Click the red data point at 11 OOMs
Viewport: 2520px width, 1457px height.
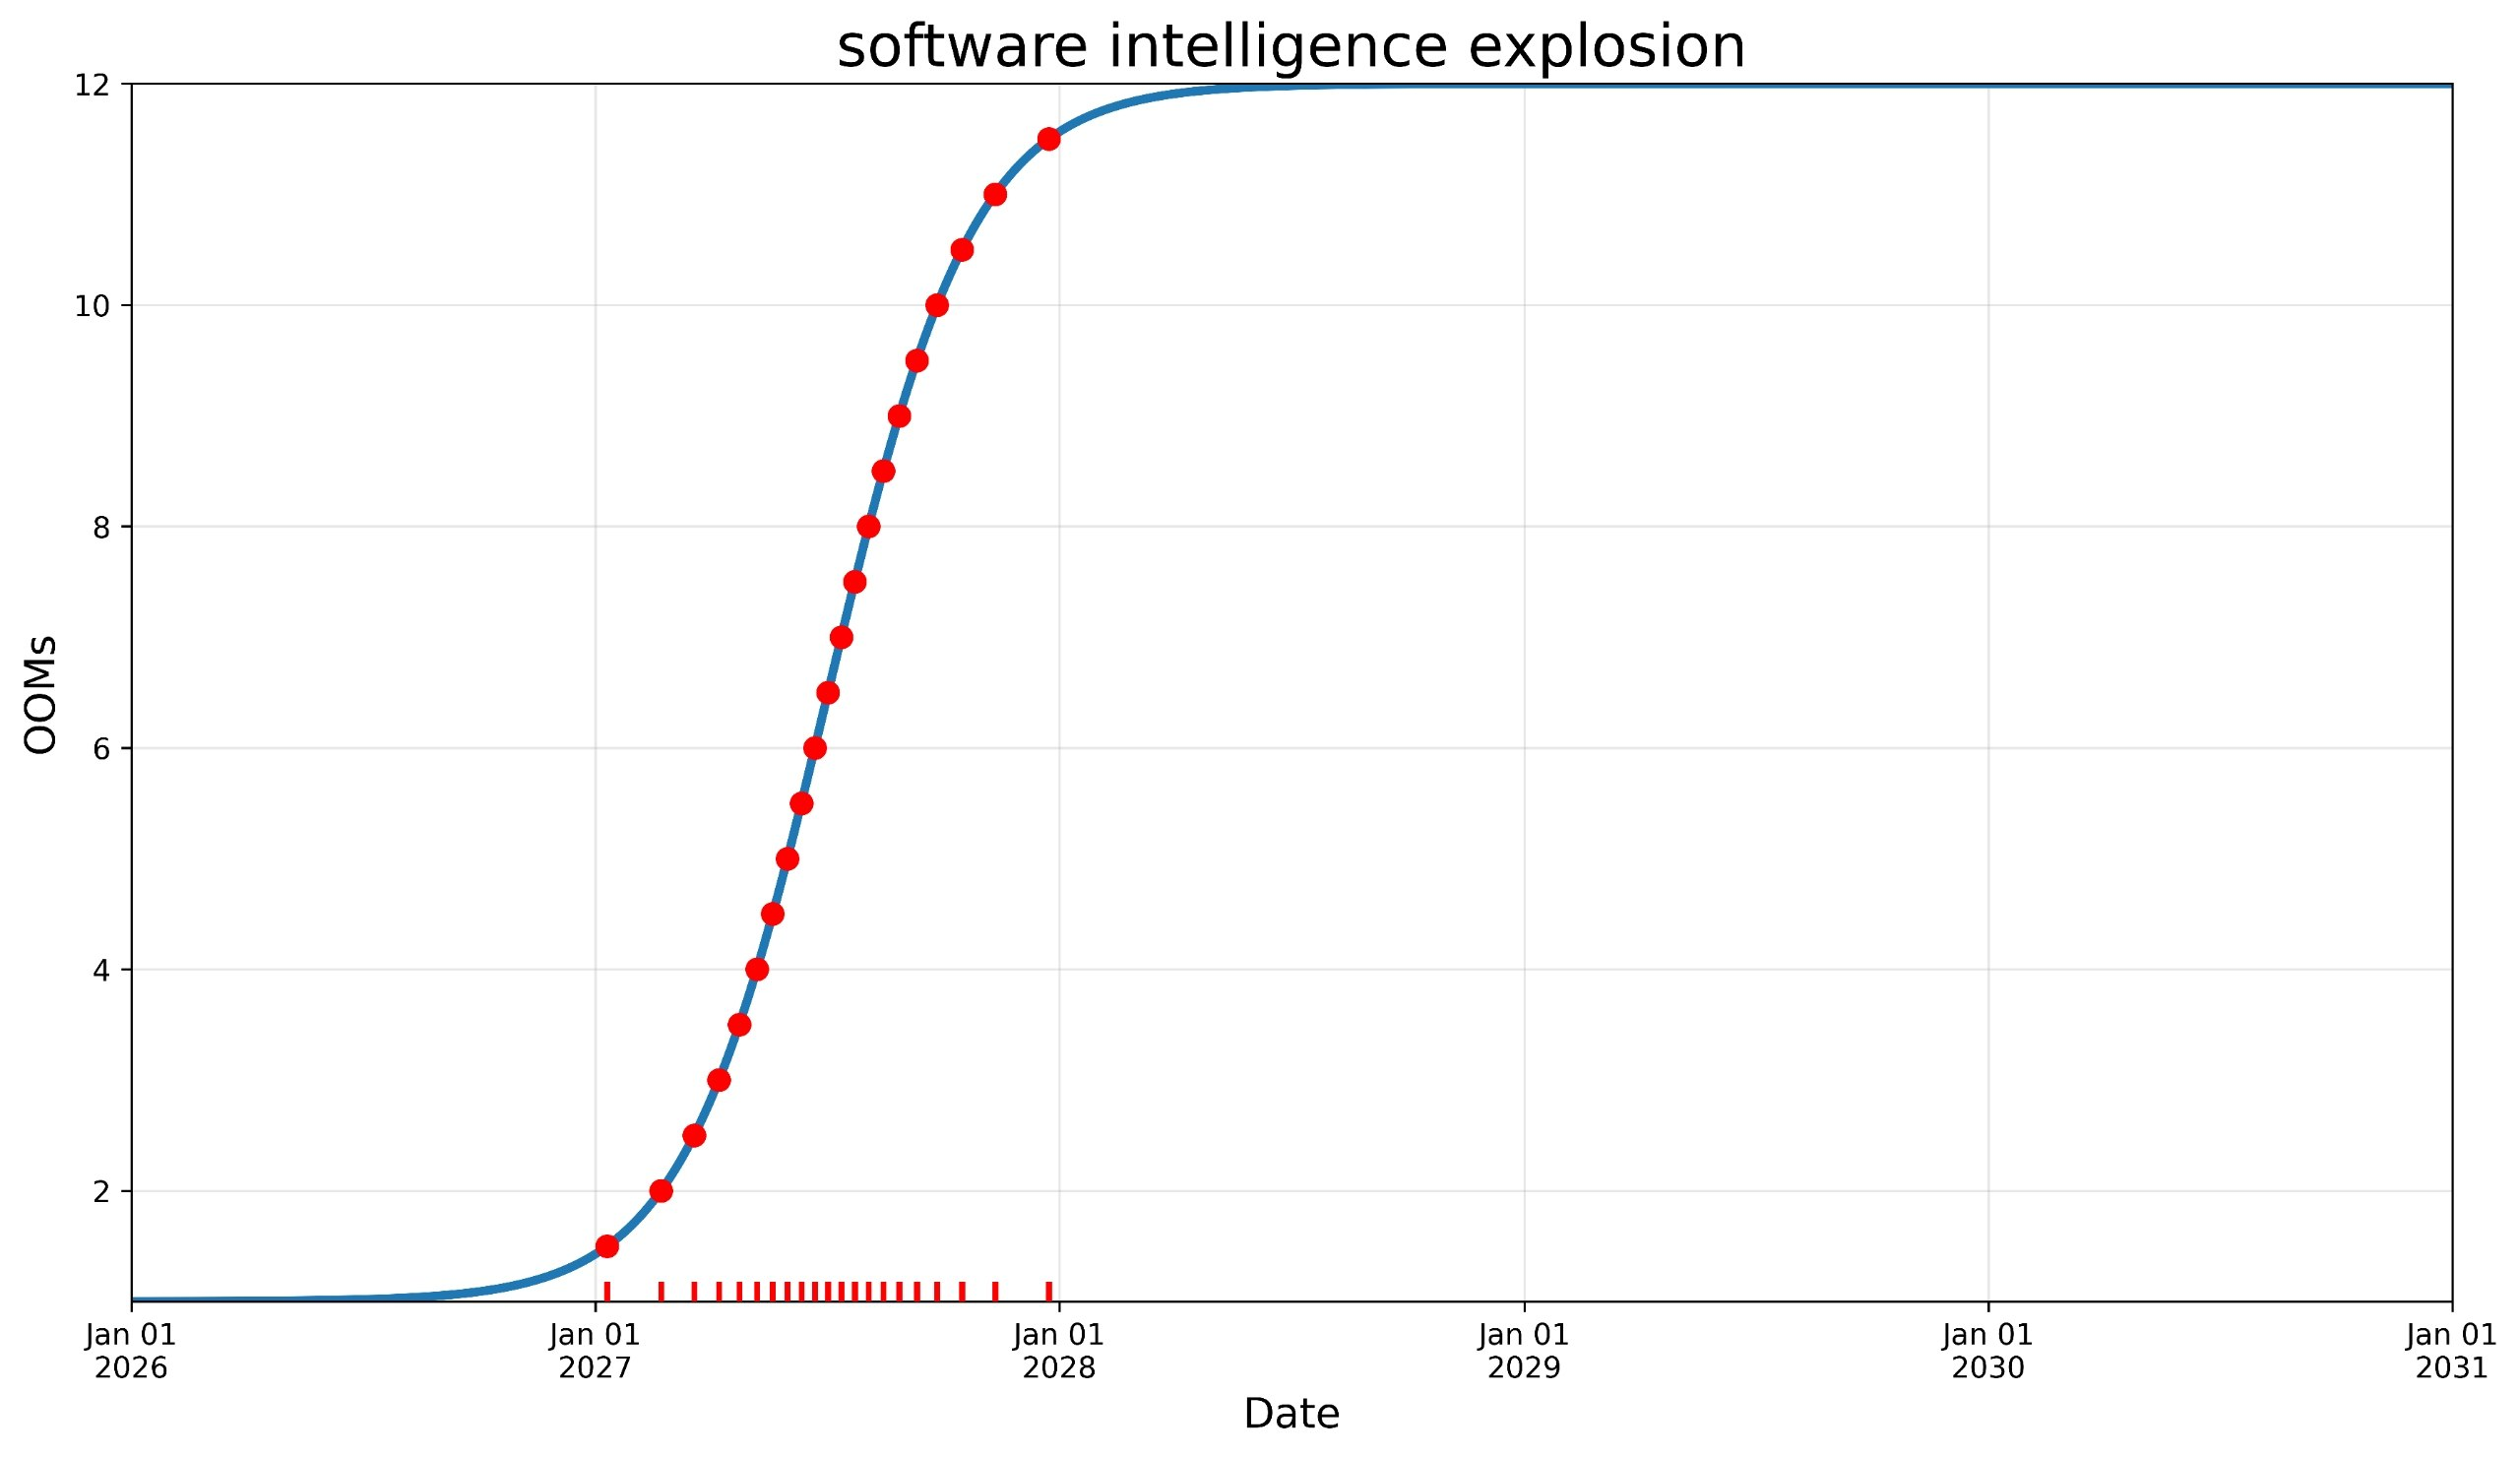click(x=995, y=194)
